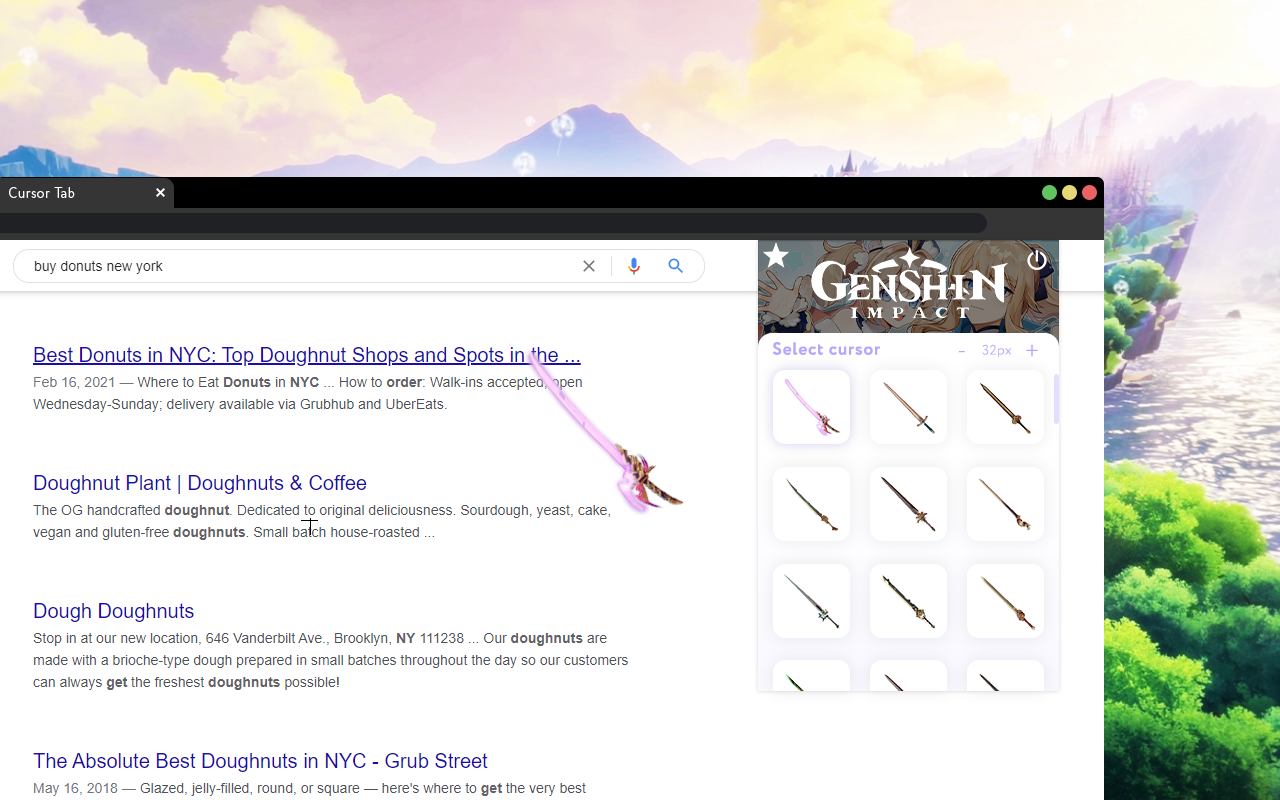
Task: Click the 'Select cursor' heading text
Action: [826, 349]
